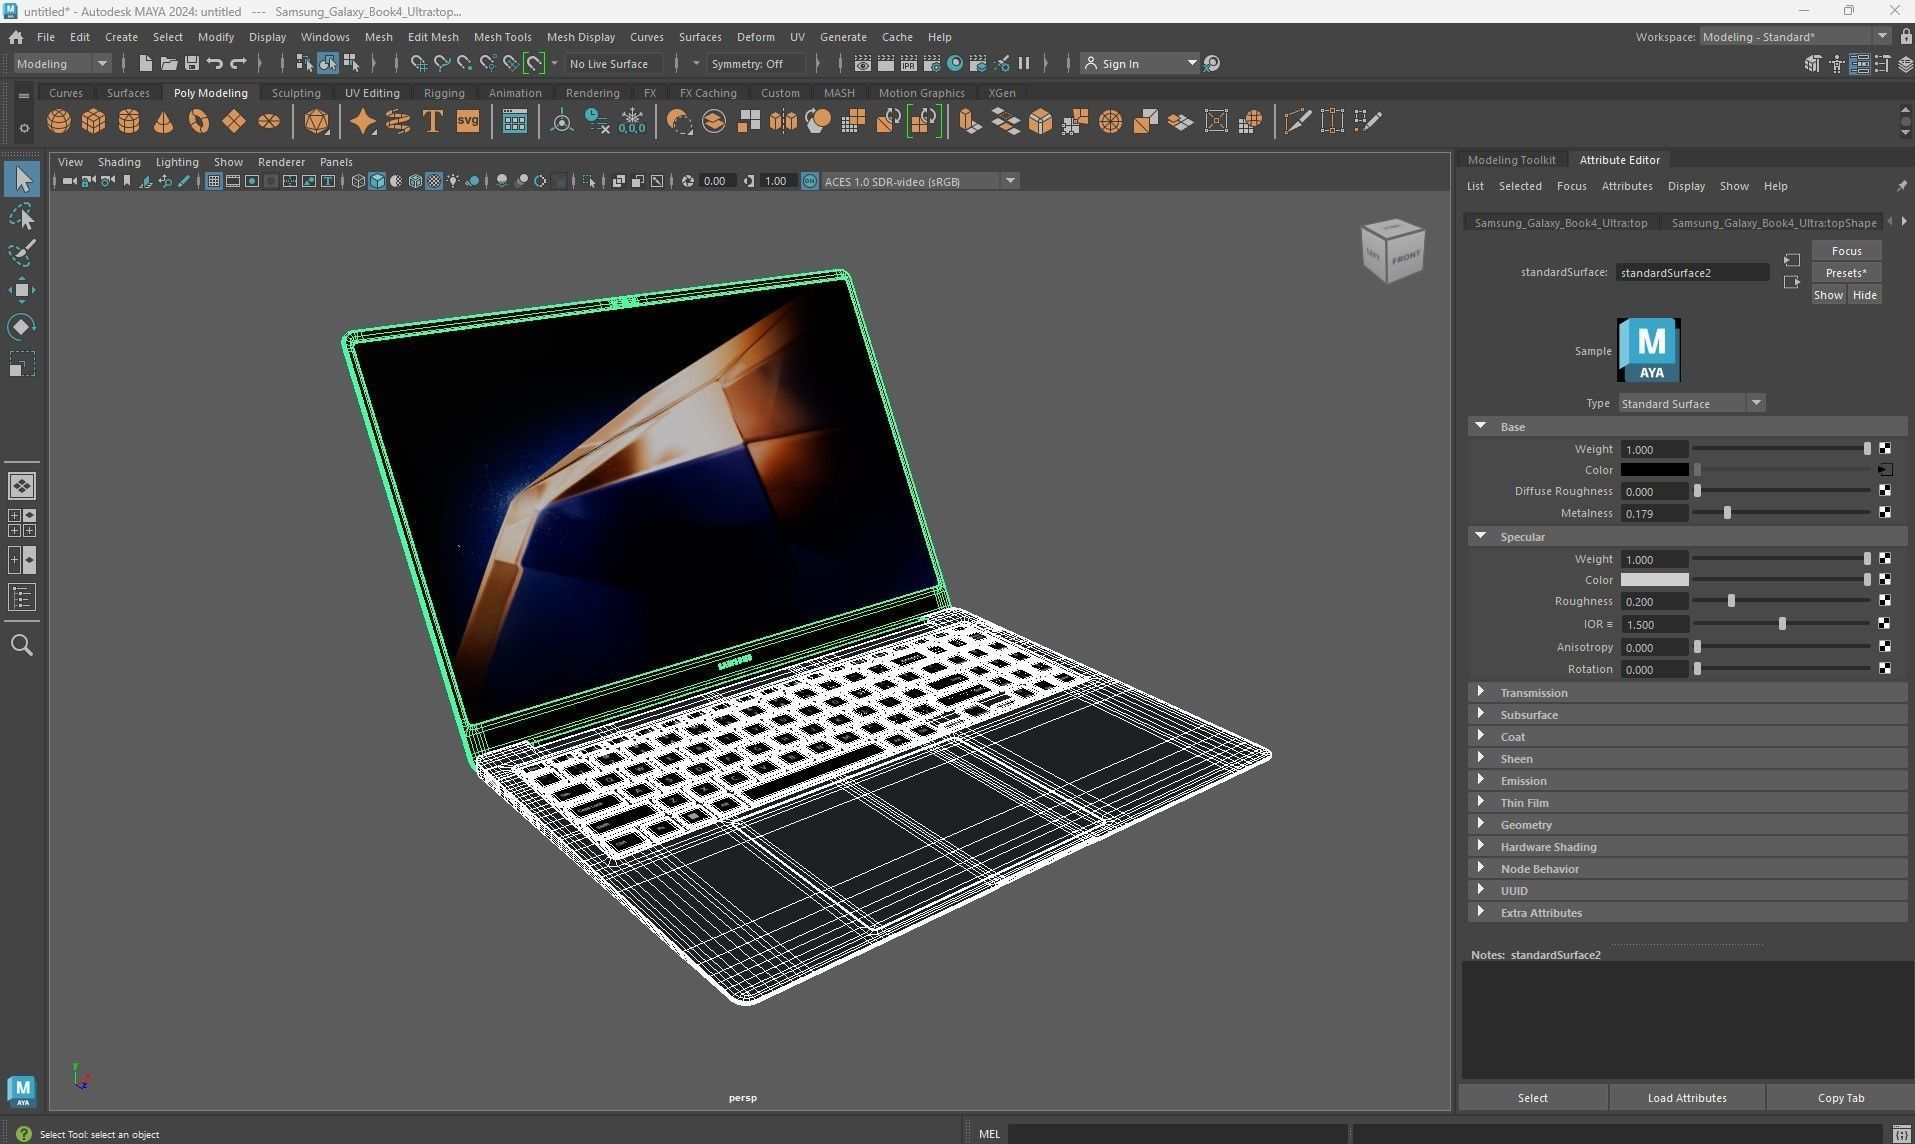Click the SVG import shelf icon

[x=468, y=122]
